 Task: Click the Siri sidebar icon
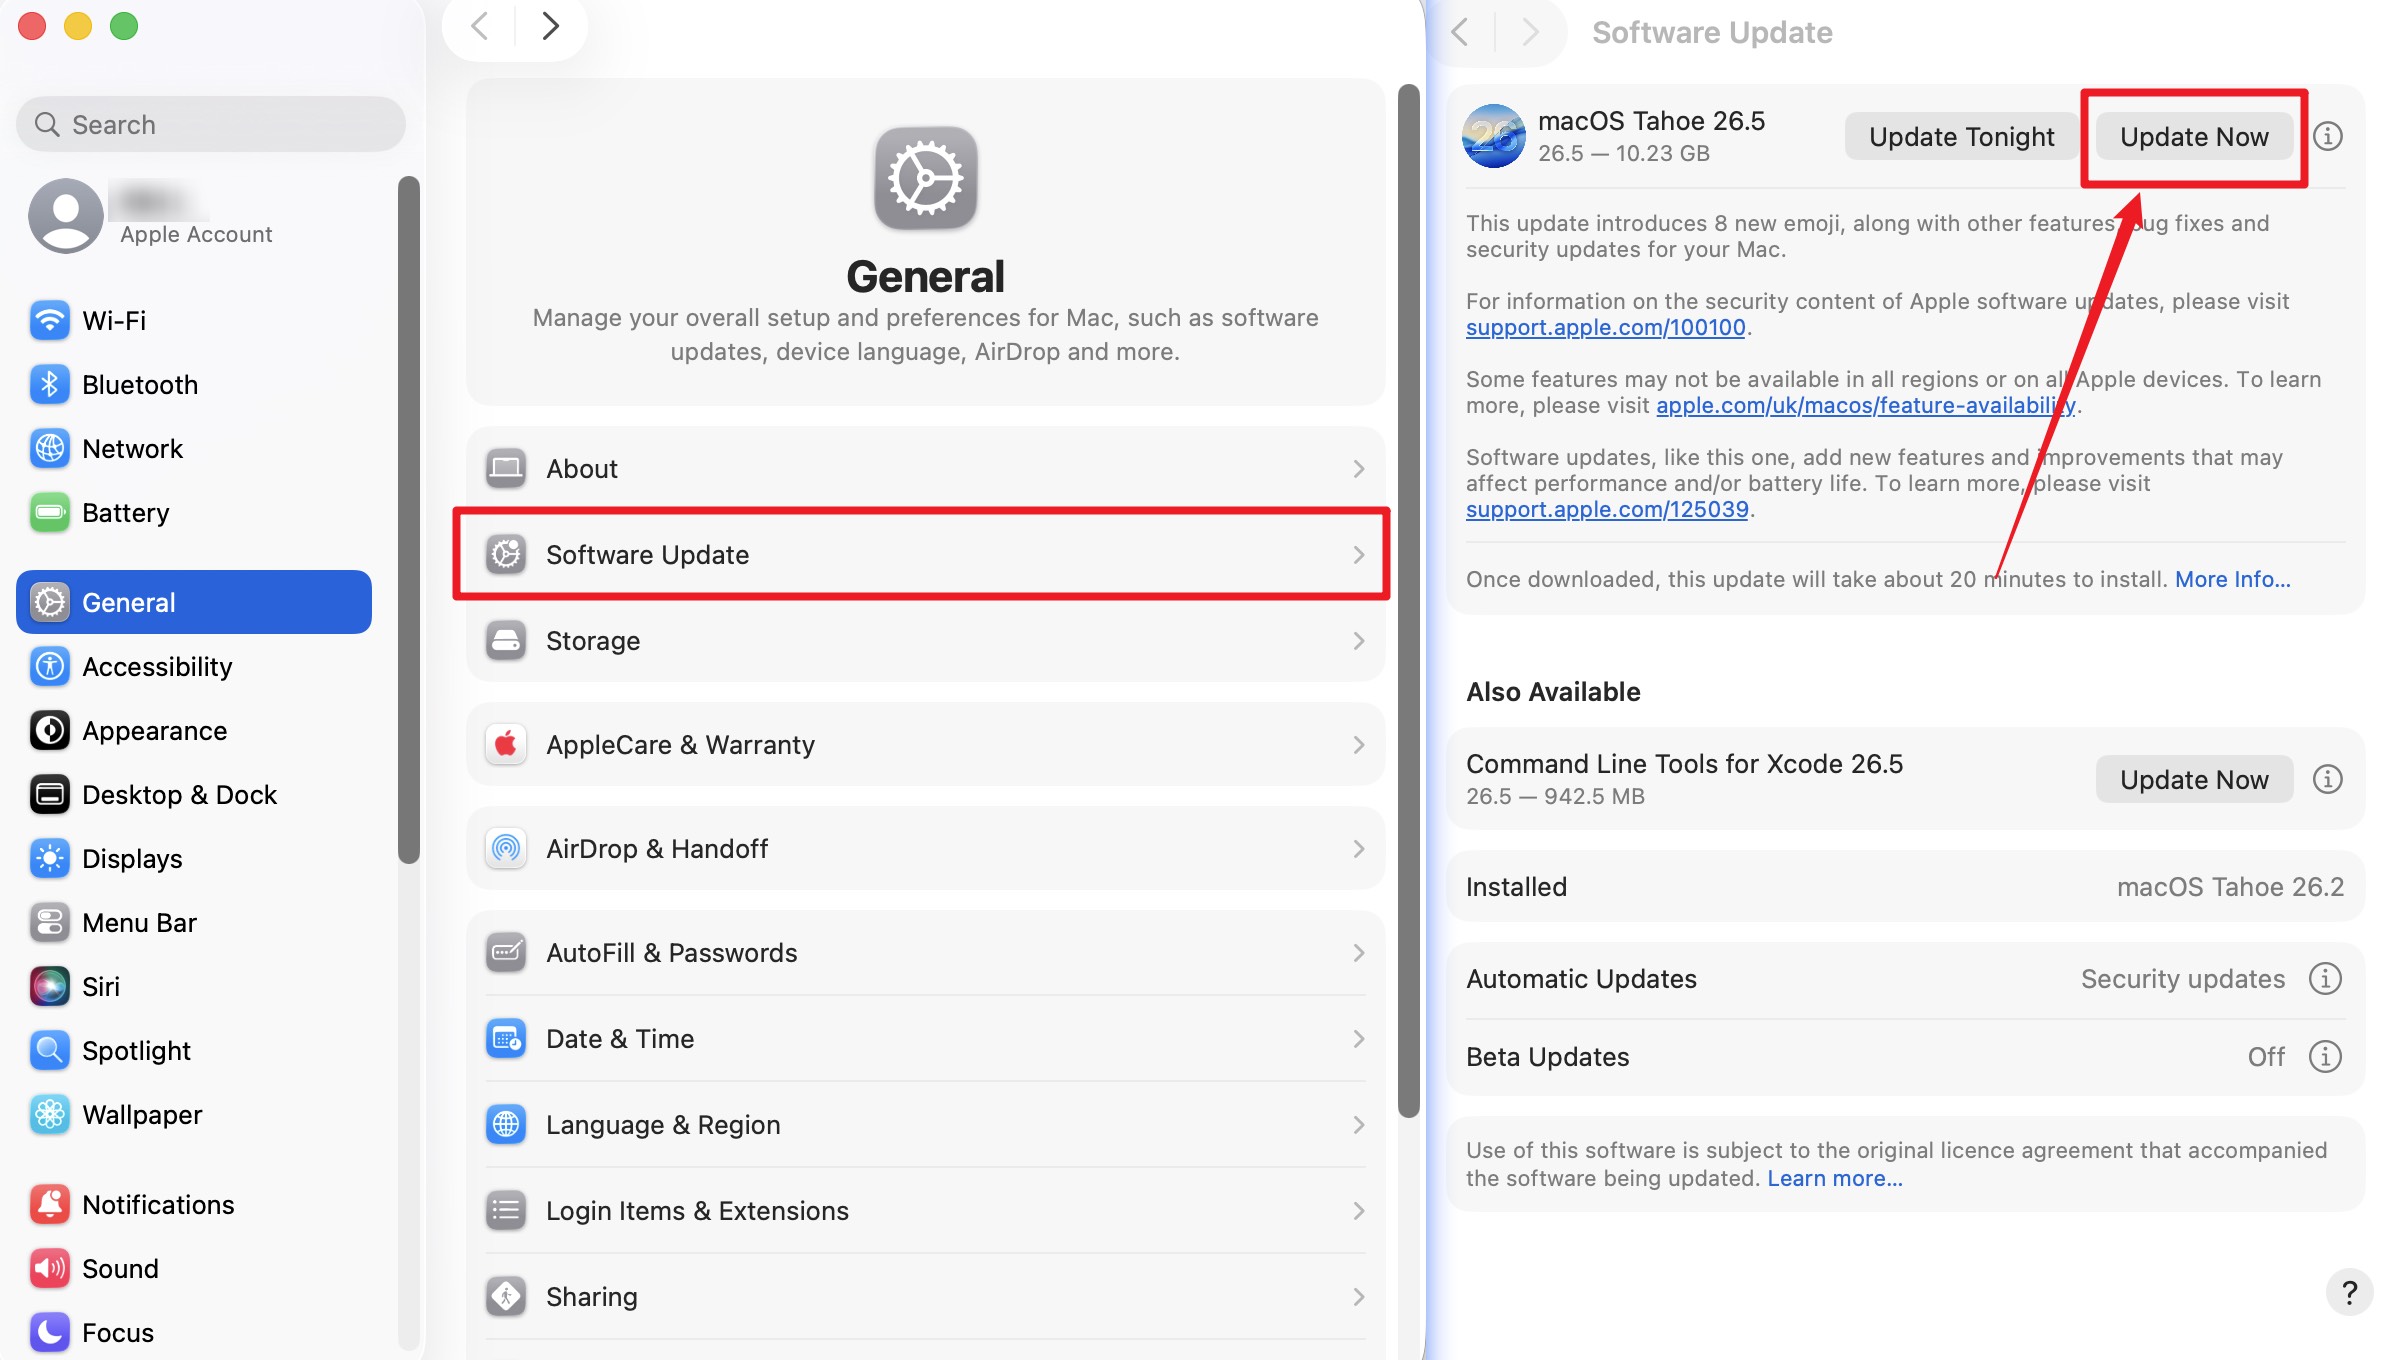point(49,986)
